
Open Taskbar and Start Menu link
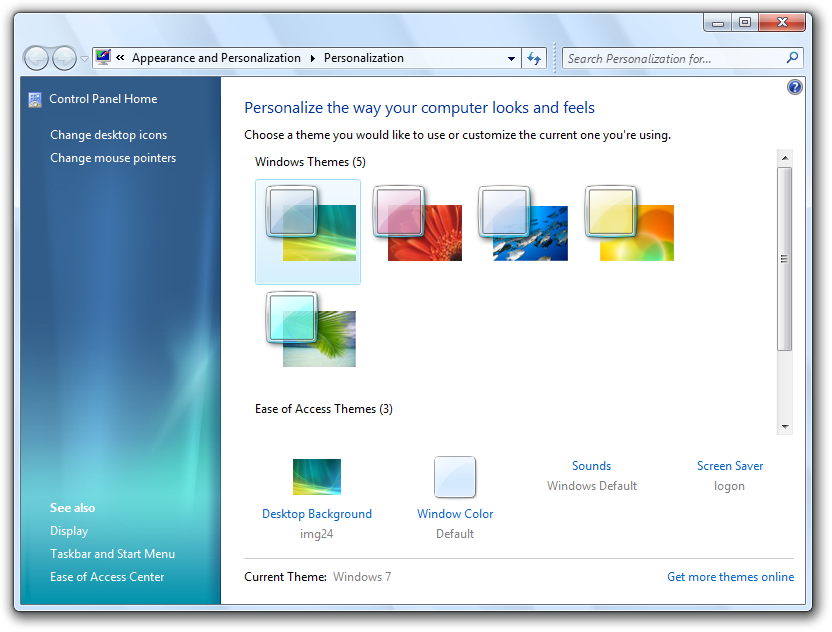click(112, 554)
